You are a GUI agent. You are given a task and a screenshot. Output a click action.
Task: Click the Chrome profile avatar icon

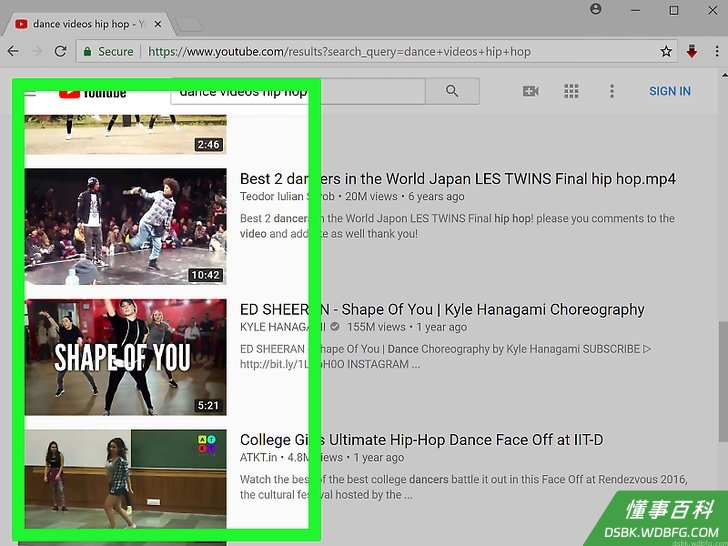tap(596, 9)
